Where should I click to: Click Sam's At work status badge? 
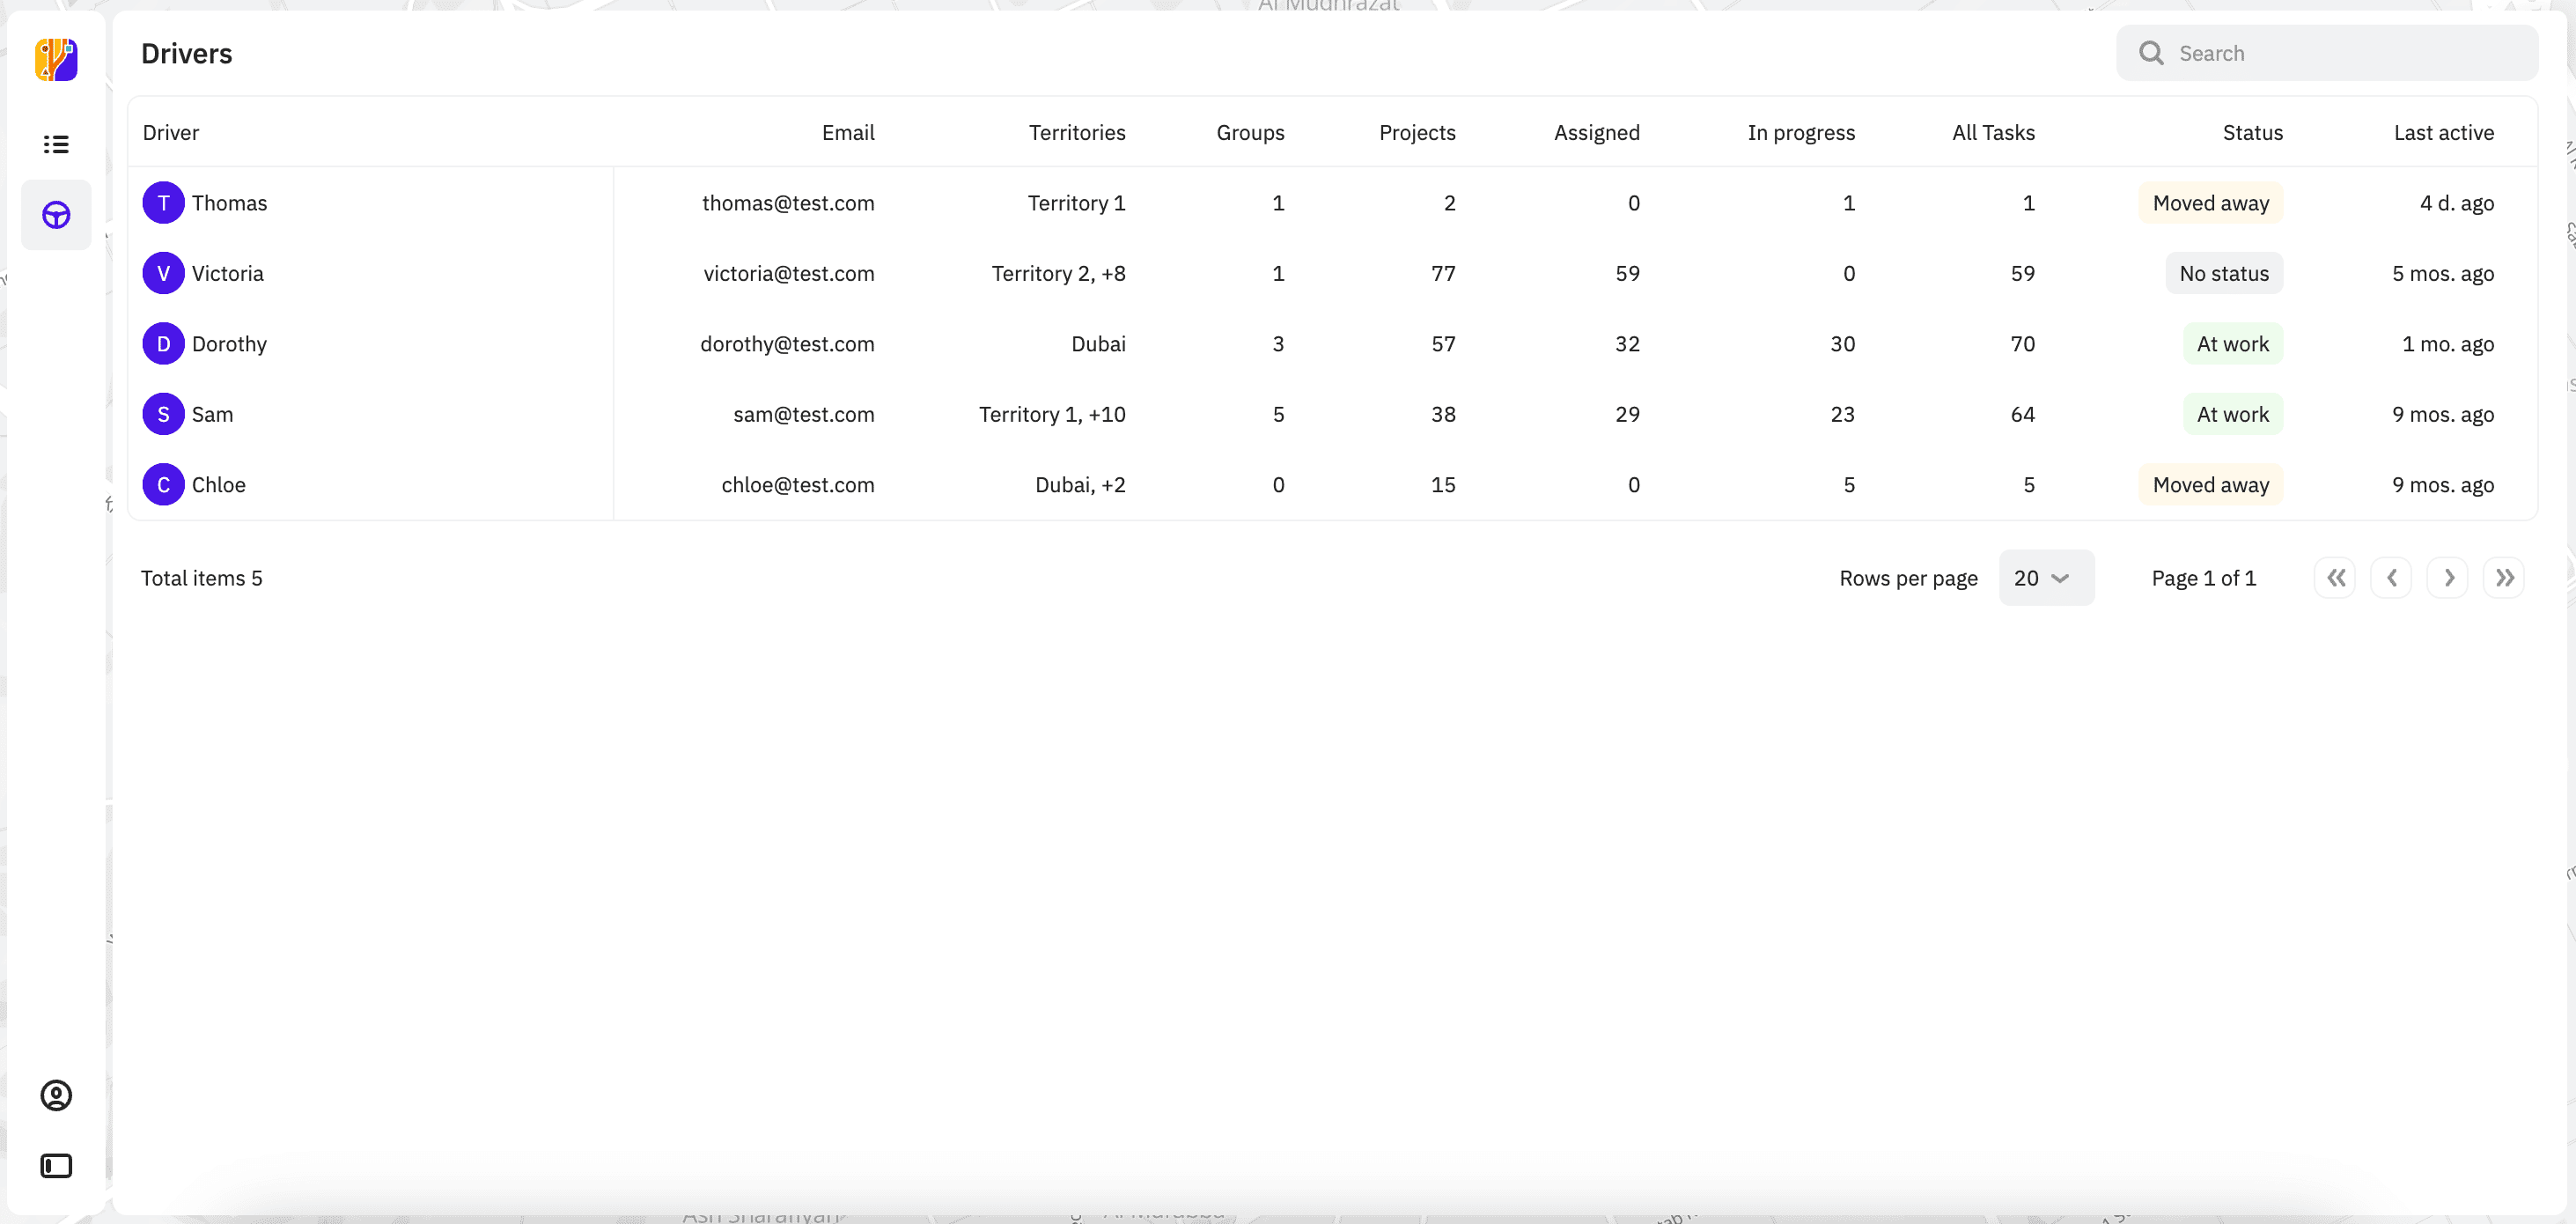point(2232,415)
